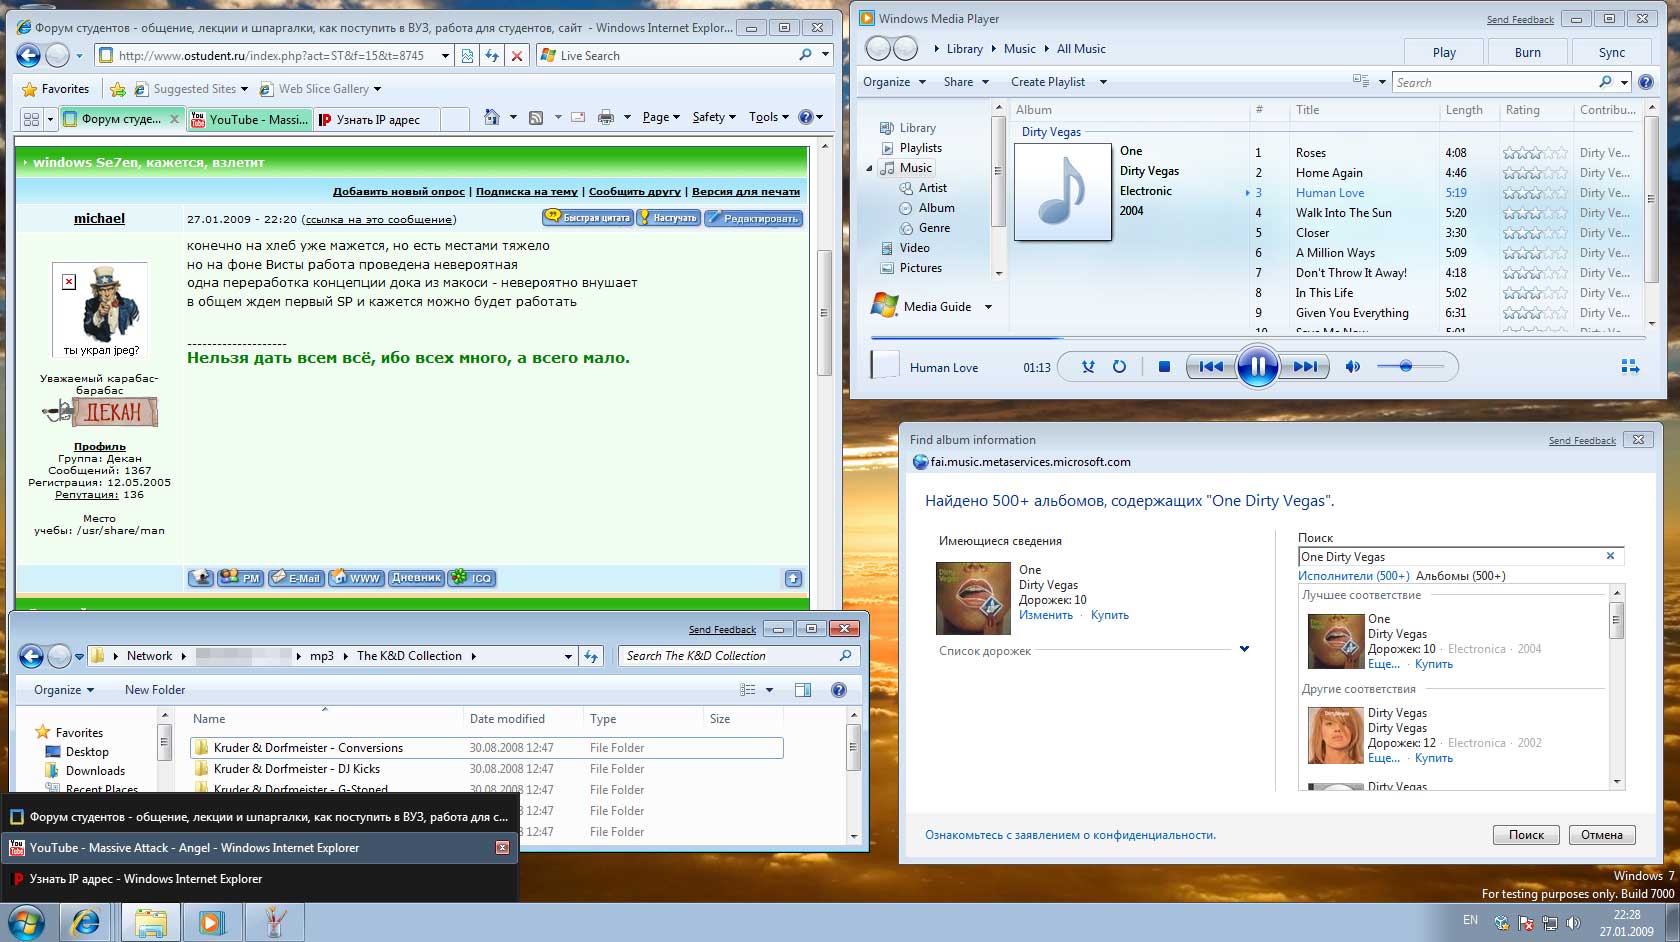The height and width of the screenshot is (942, 1680).
Task: Toggle the preview pane in Explorer
Action: pyautogui.click(x=802, y=690)
